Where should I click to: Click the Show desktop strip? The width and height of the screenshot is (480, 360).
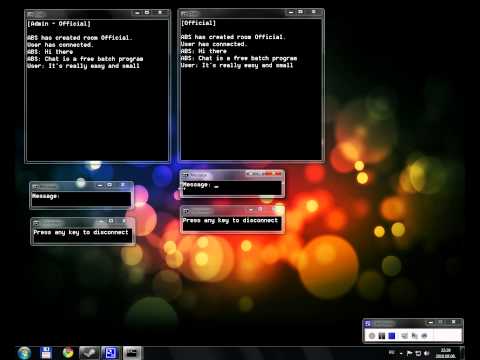tap(462, 353)
